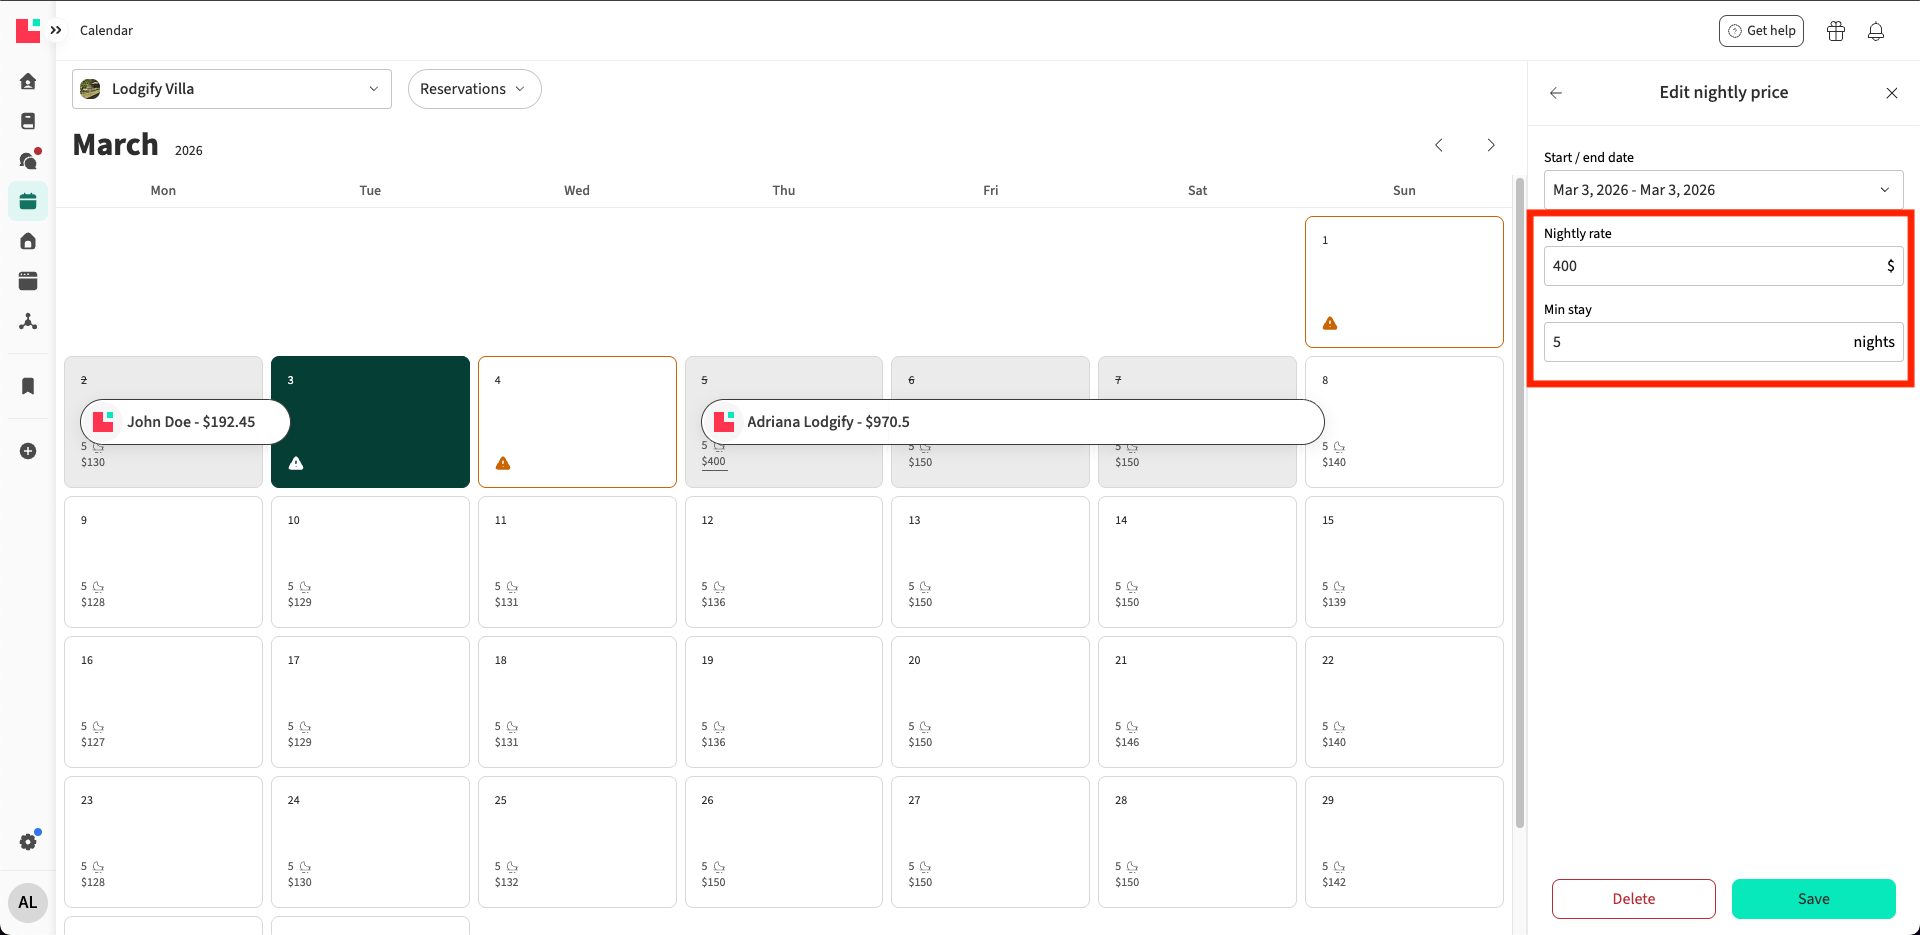Expand the Reservations view dropdown

click(474, 89)
